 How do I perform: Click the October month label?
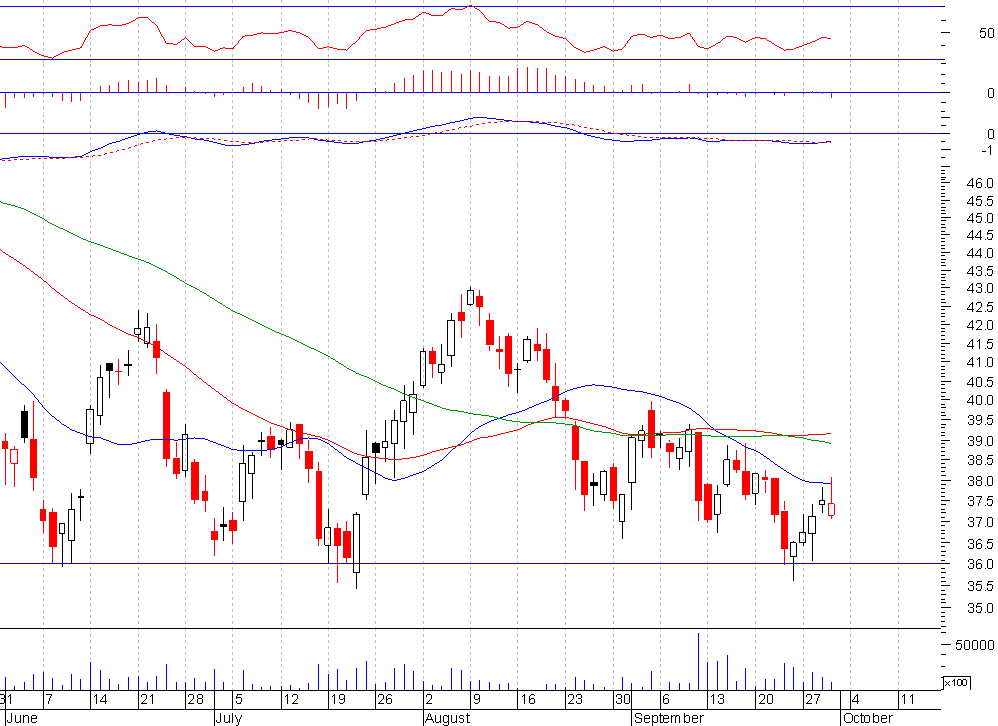[868, 718]
